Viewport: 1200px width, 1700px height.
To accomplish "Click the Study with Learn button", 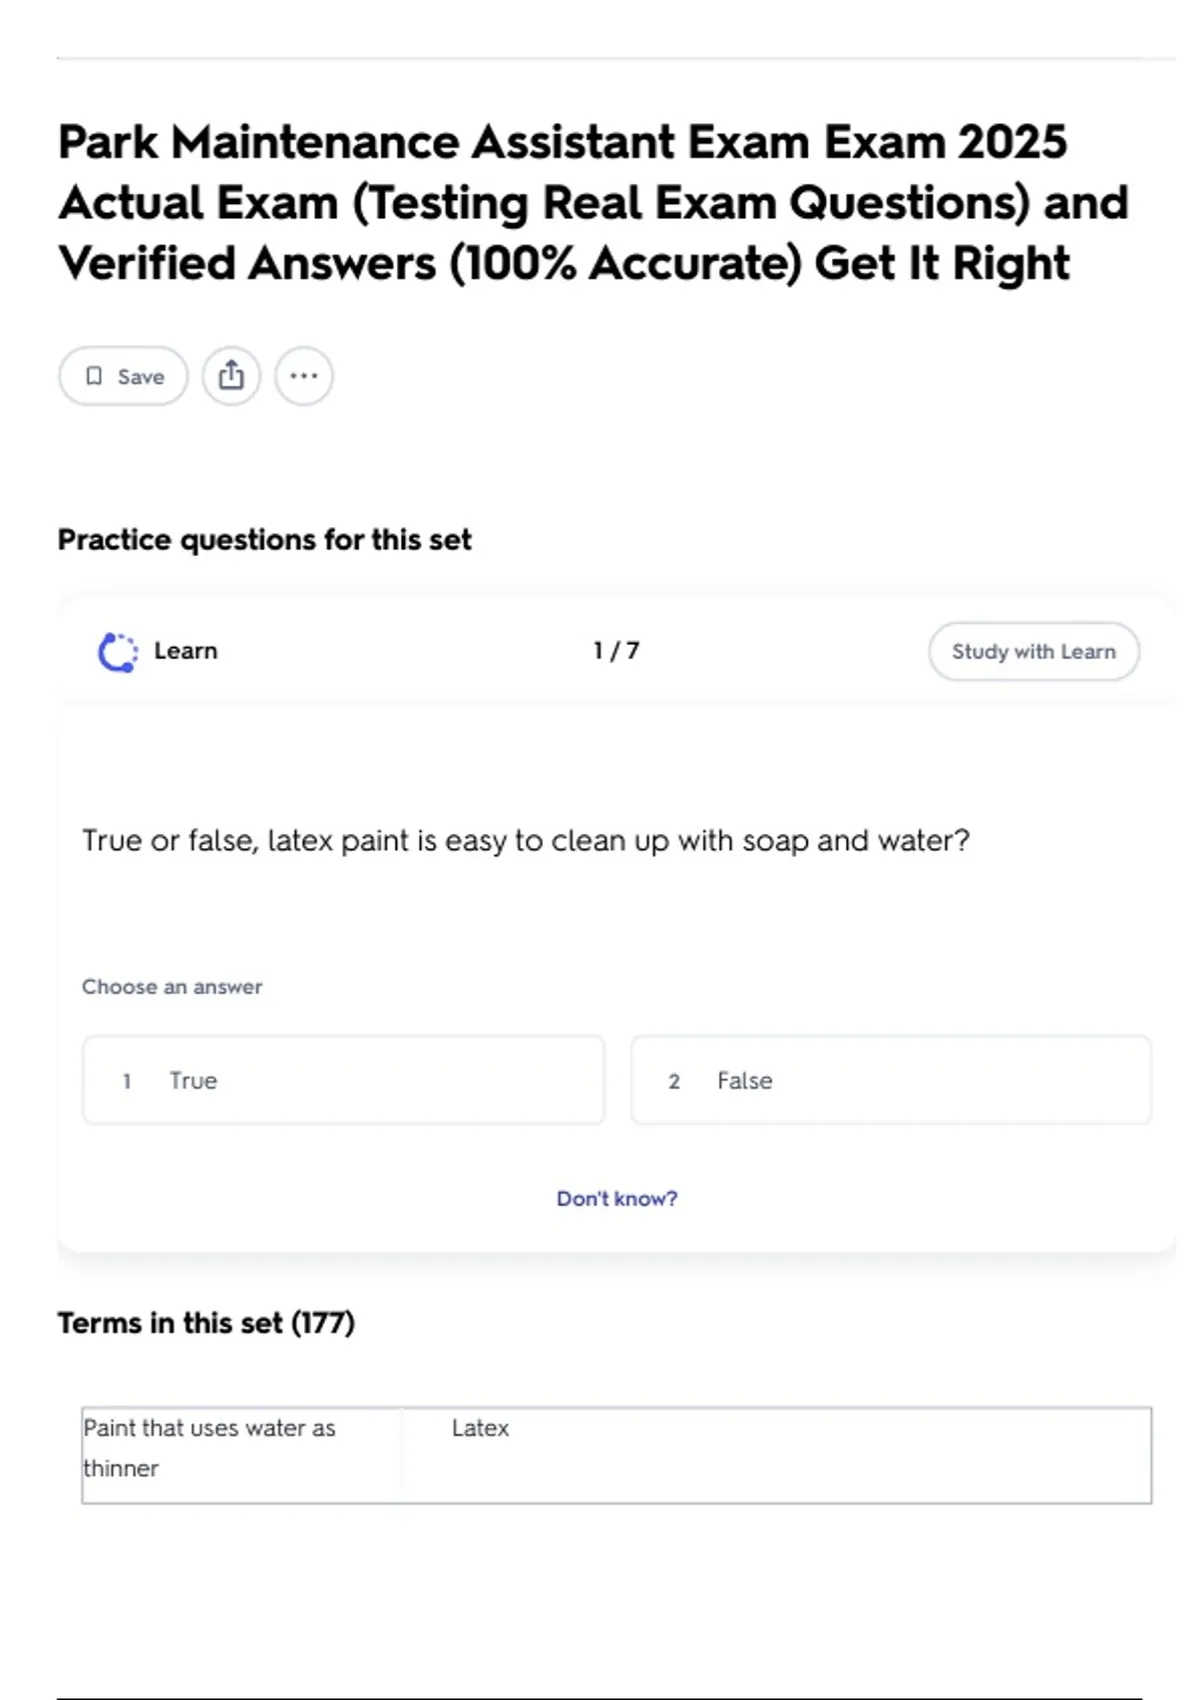I will click(1033, 652).
